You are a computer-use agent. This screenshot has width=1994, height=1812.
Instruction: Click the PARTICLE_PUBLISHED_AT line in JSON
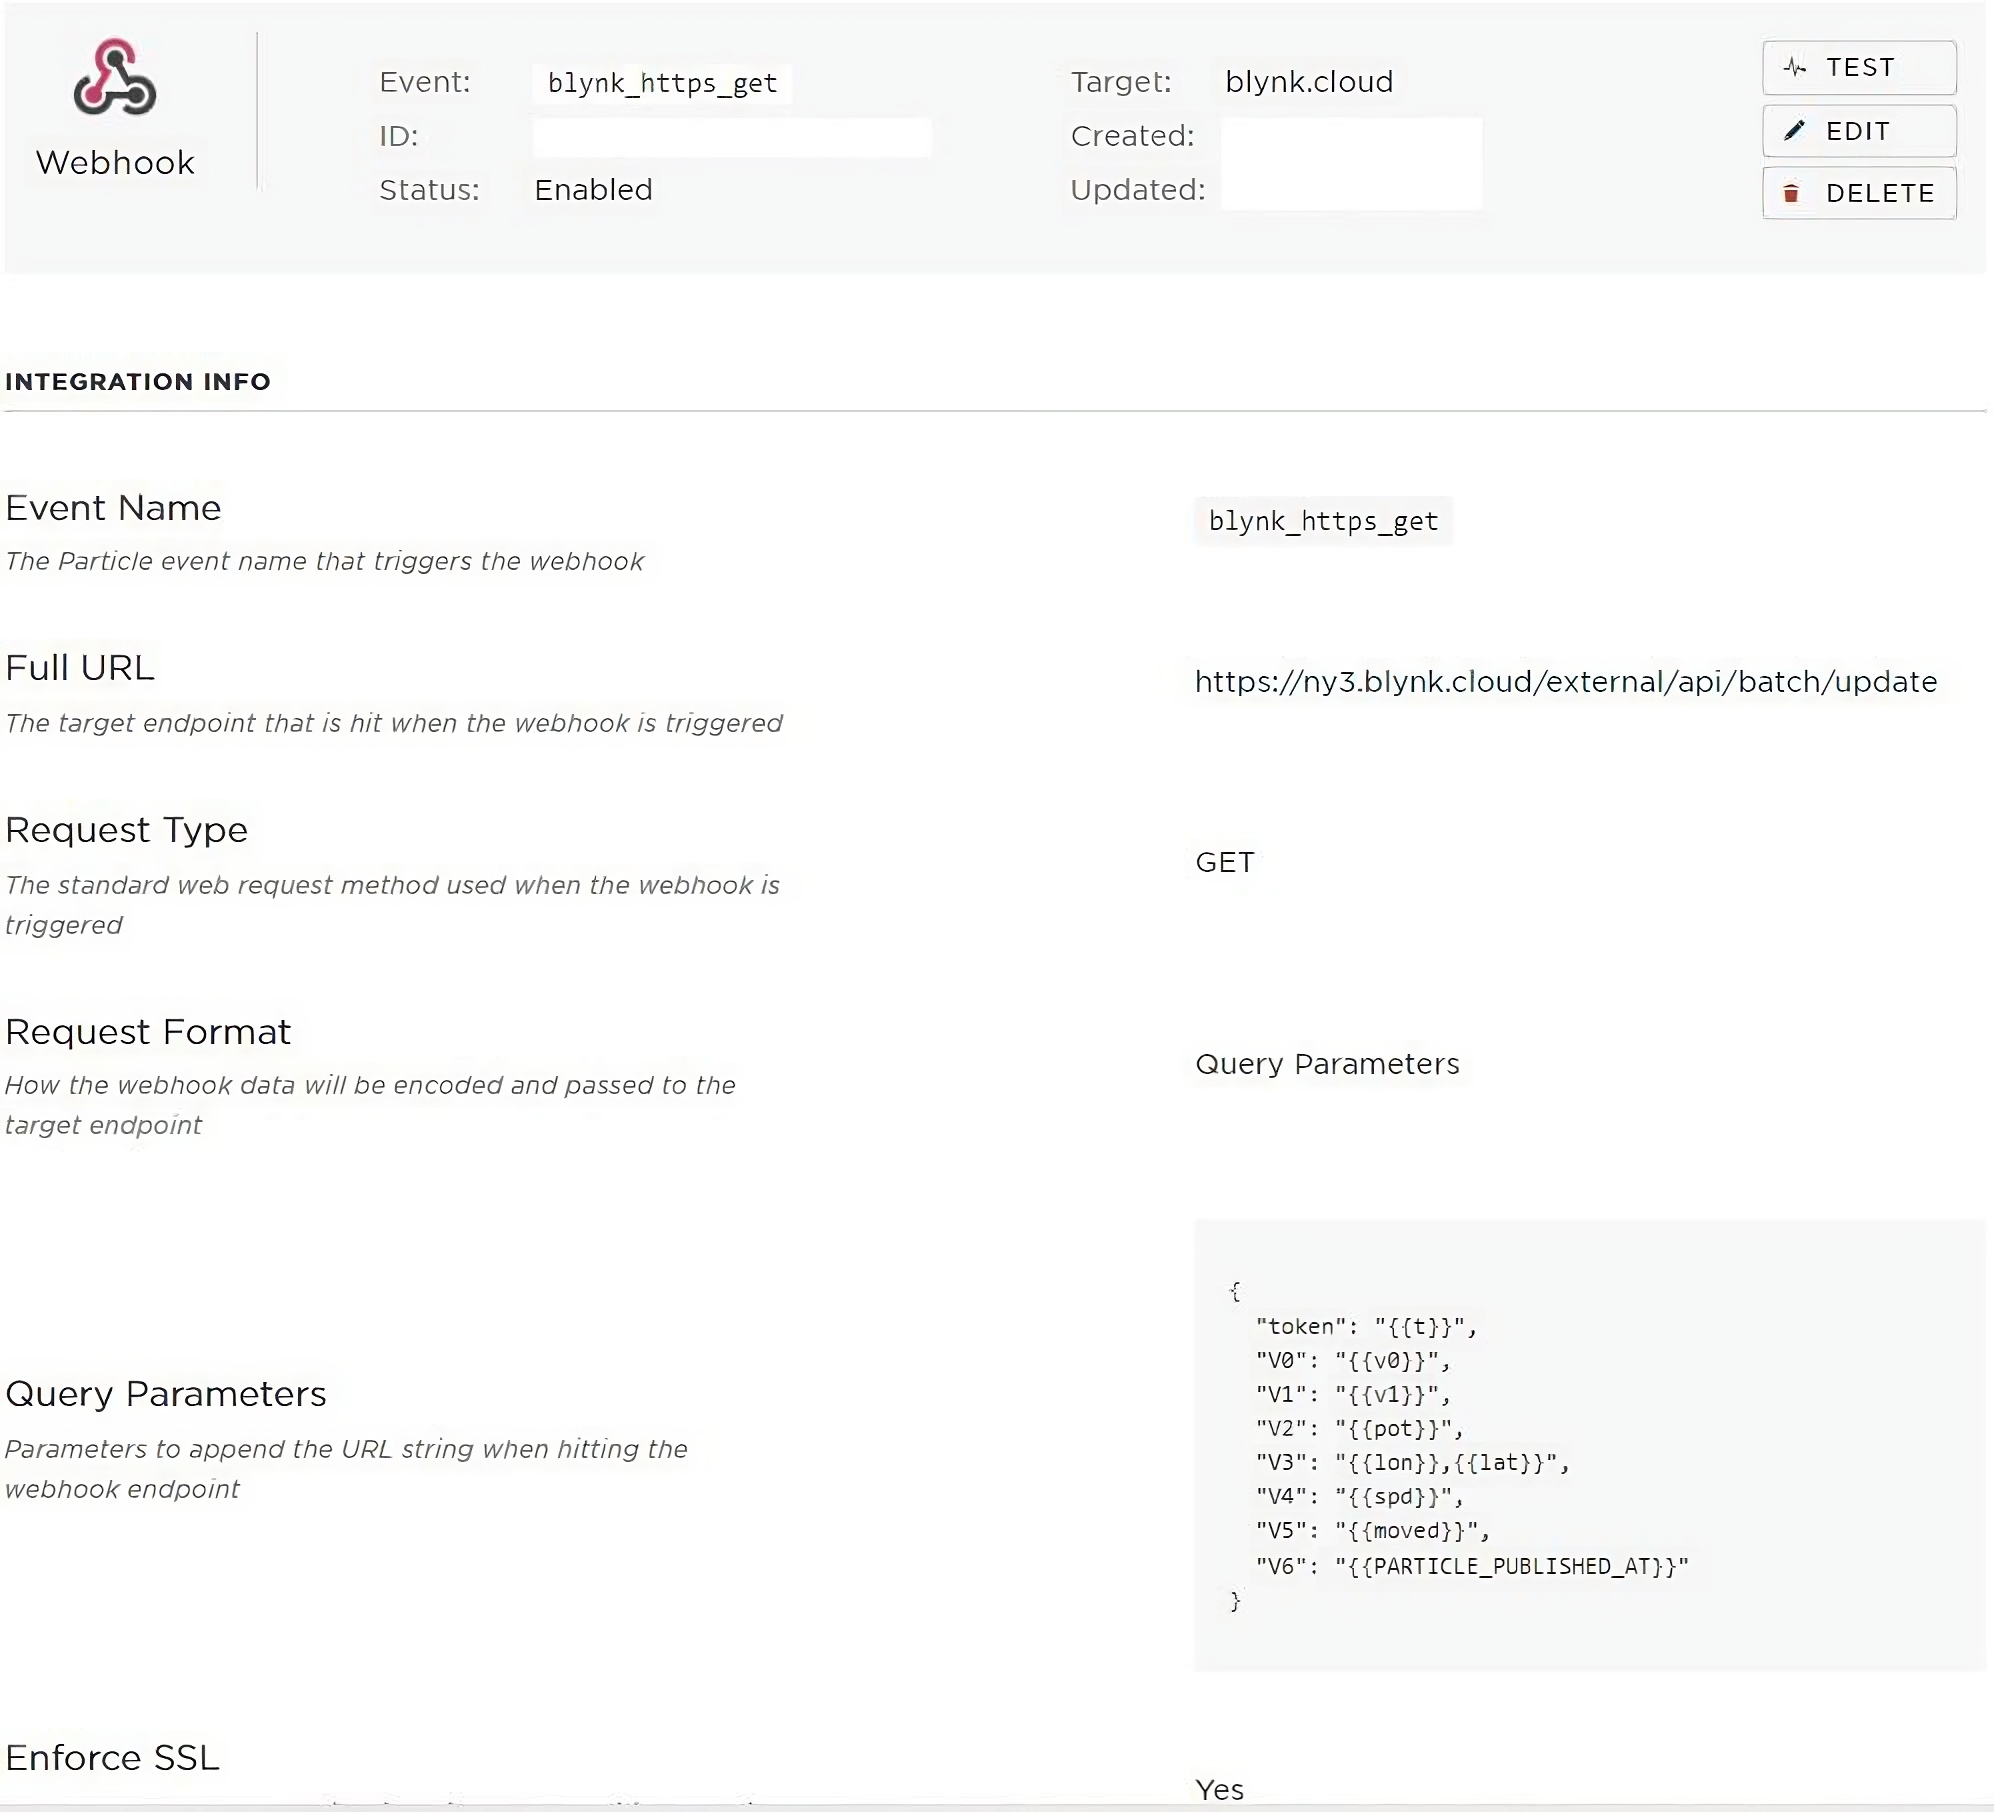point(1471,1566)
